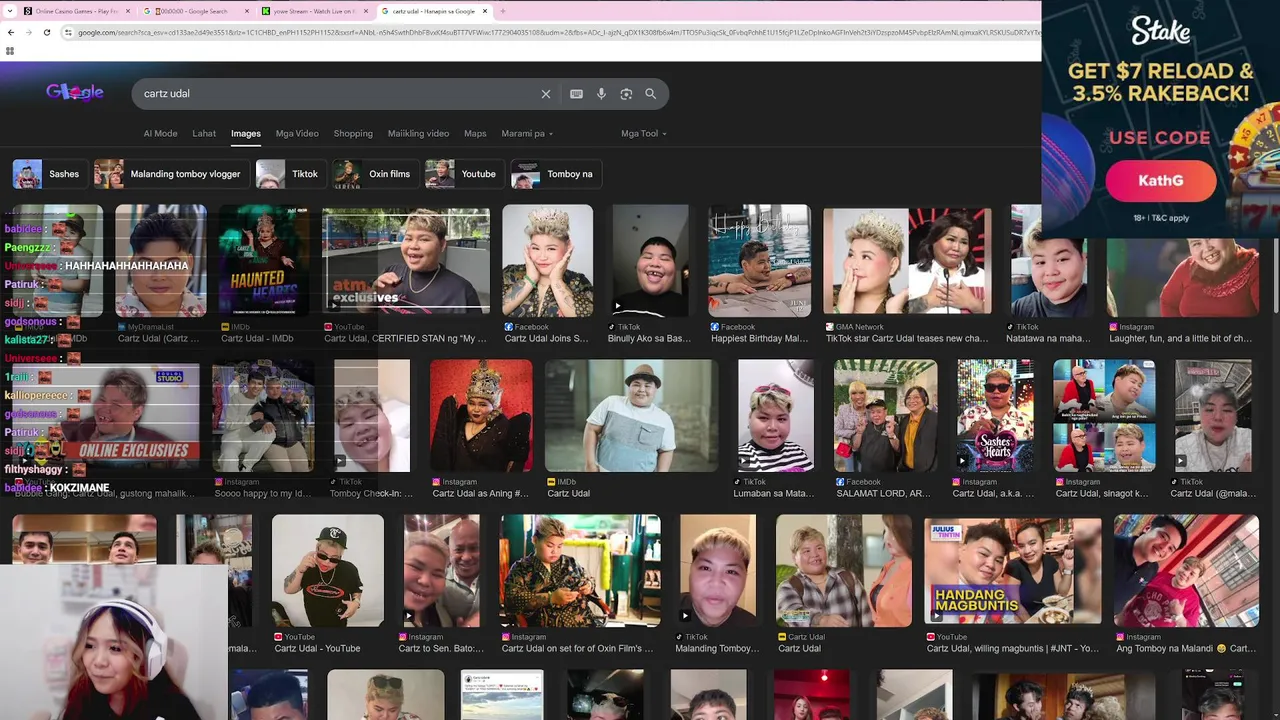Expand the Marami pa dropdown
Viewport: 1280px width, 720px height.
point(527,133)
